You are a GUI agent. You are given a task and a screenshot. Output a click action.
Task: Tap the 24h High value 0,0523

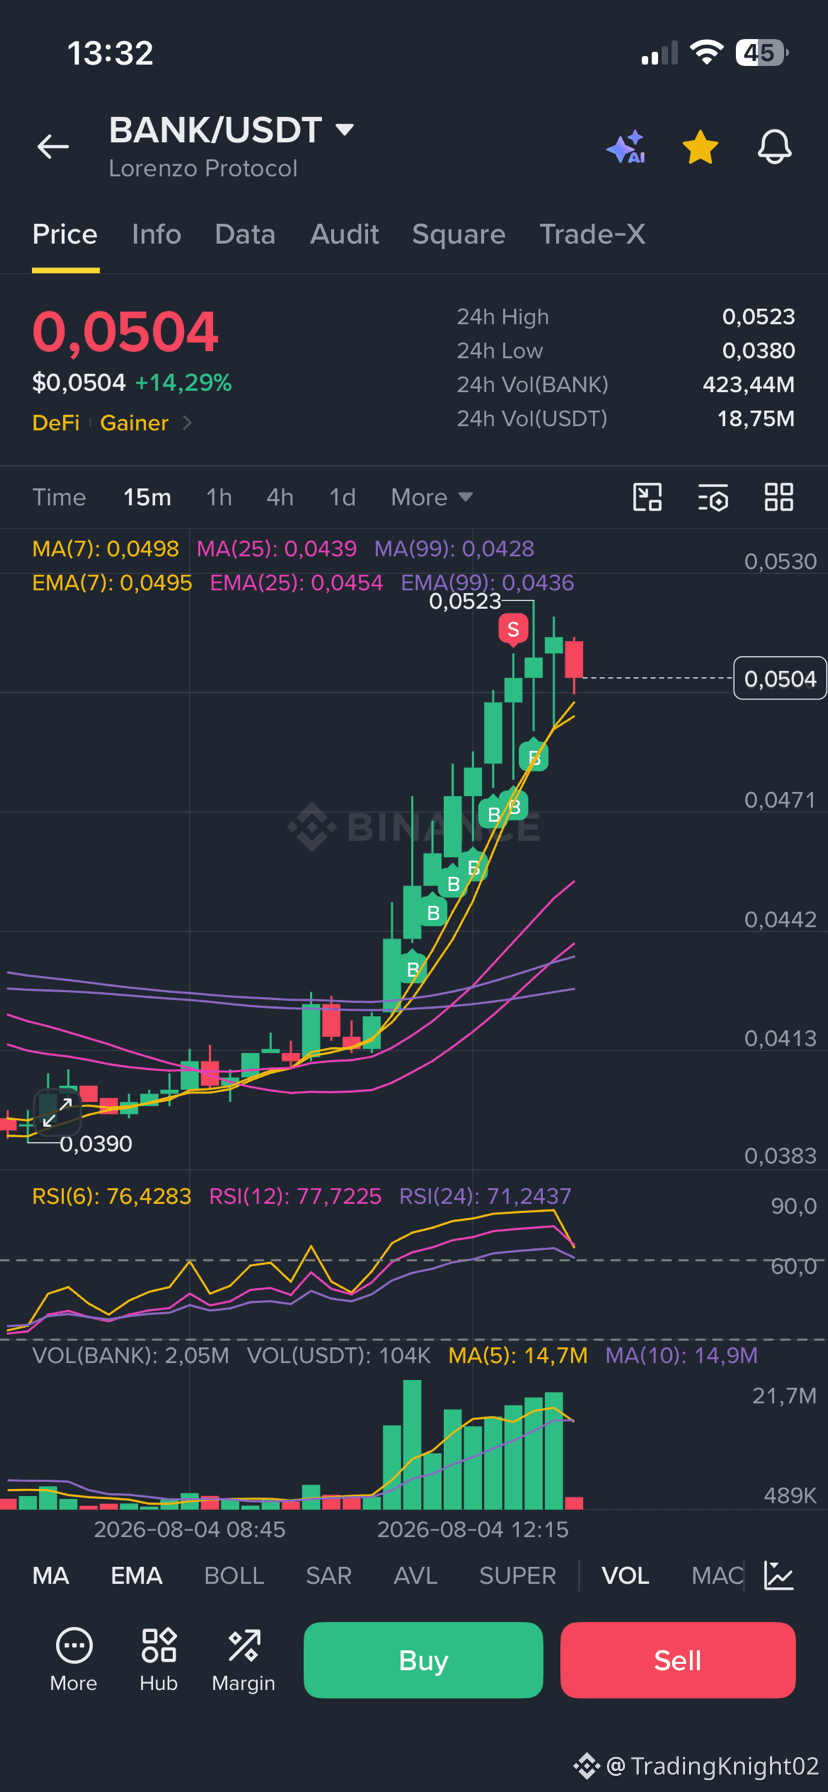pos(759,317)
